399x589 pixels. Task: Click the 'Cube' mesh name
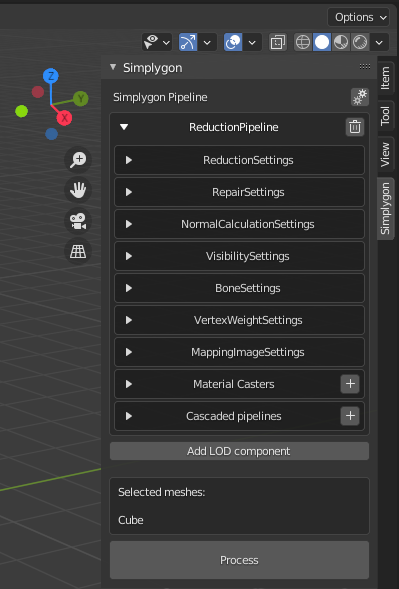(x=131, y=520)
